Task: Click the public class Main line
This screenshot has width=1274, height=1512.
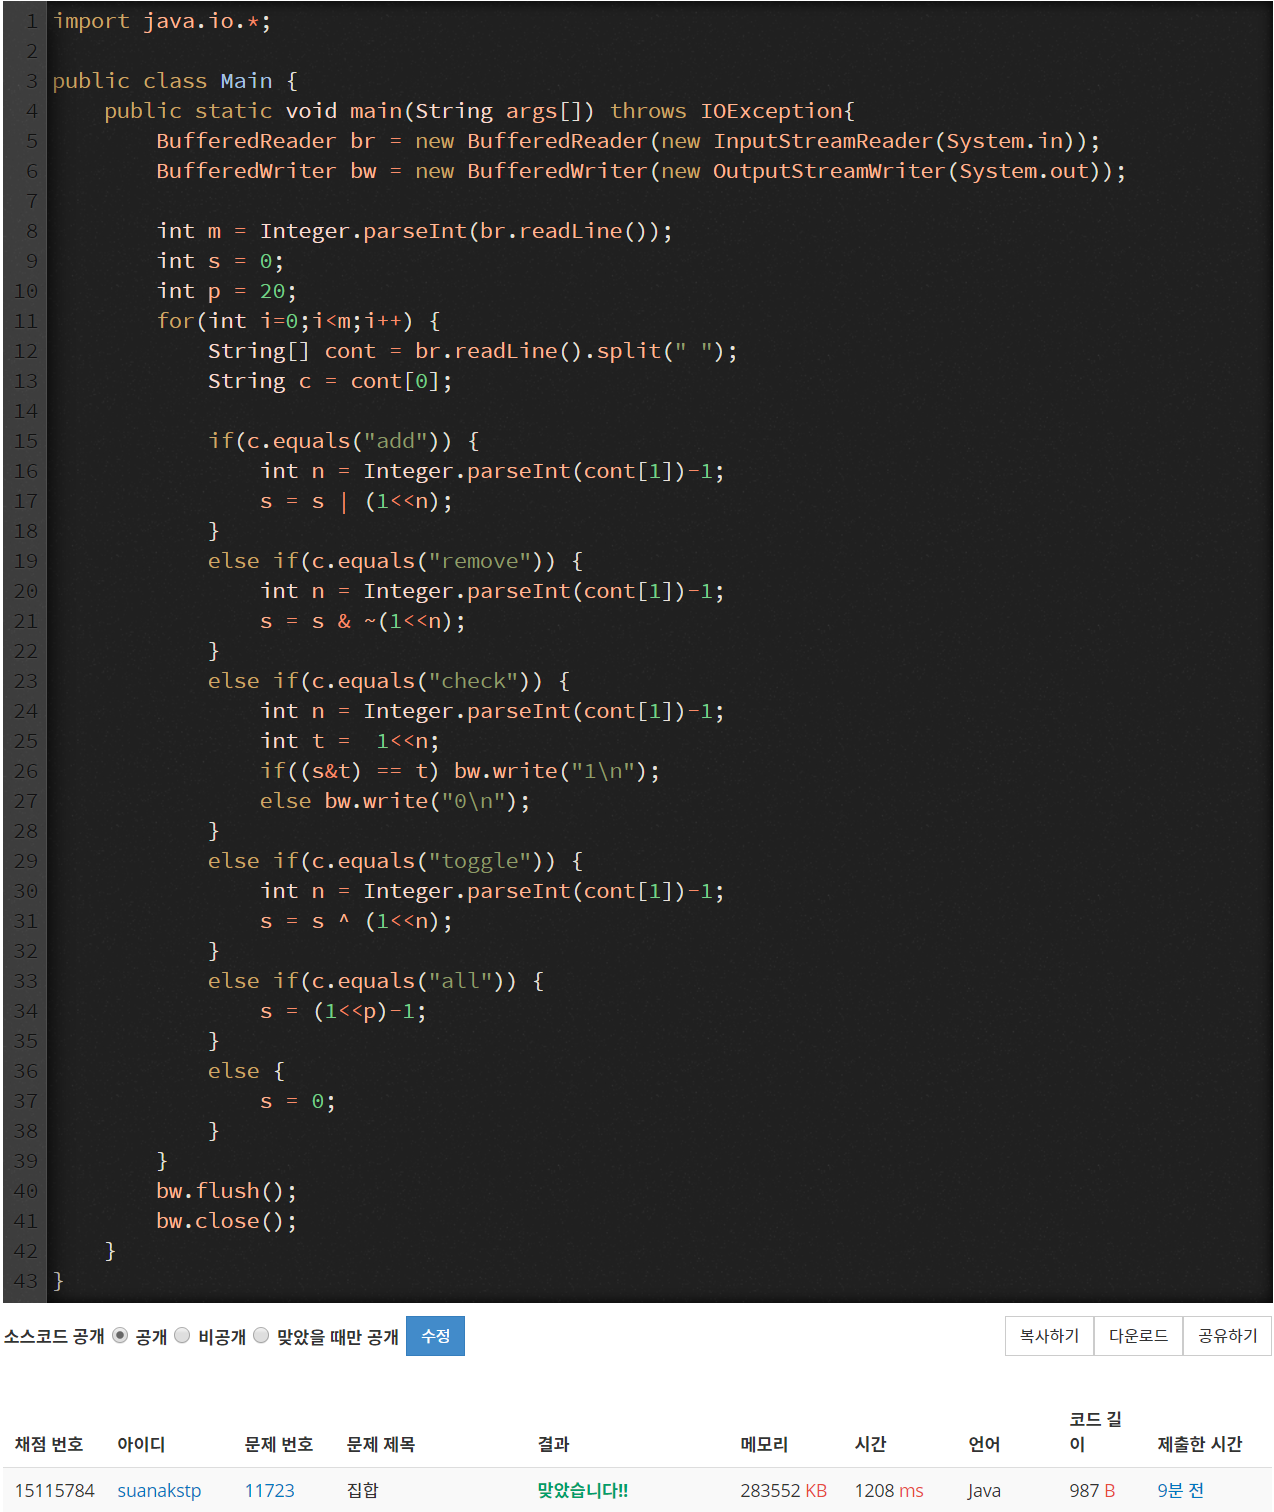Action: (x=175, y=81)
